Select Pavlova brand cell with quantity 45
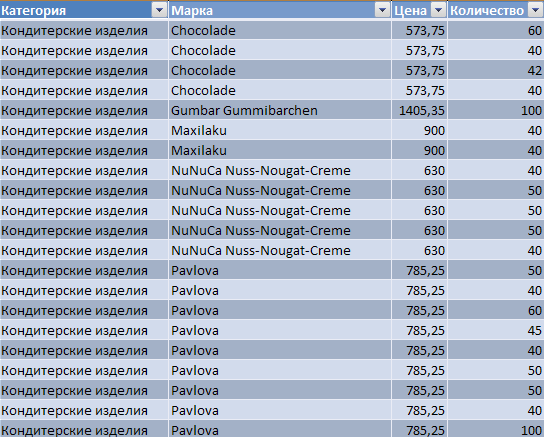Image resolution: width=544 pixels, height=437 pixels. click(x=280, y=331)
